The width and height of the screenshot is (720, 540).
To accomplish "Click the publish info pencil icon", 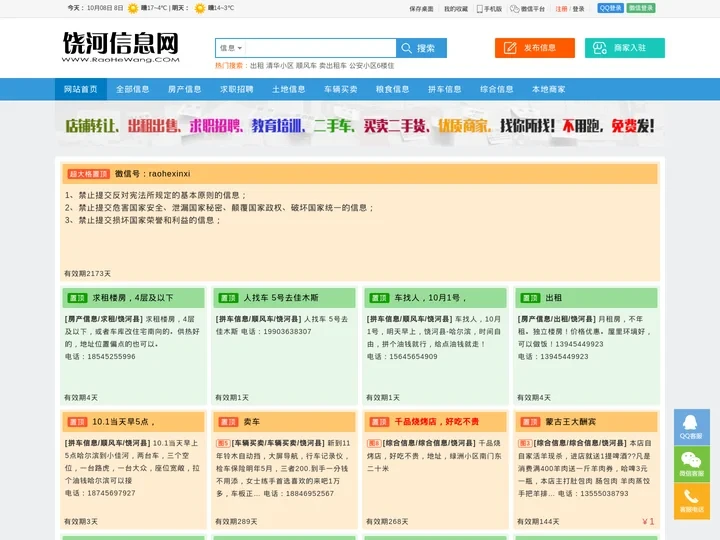I will [x=510, y=48].
